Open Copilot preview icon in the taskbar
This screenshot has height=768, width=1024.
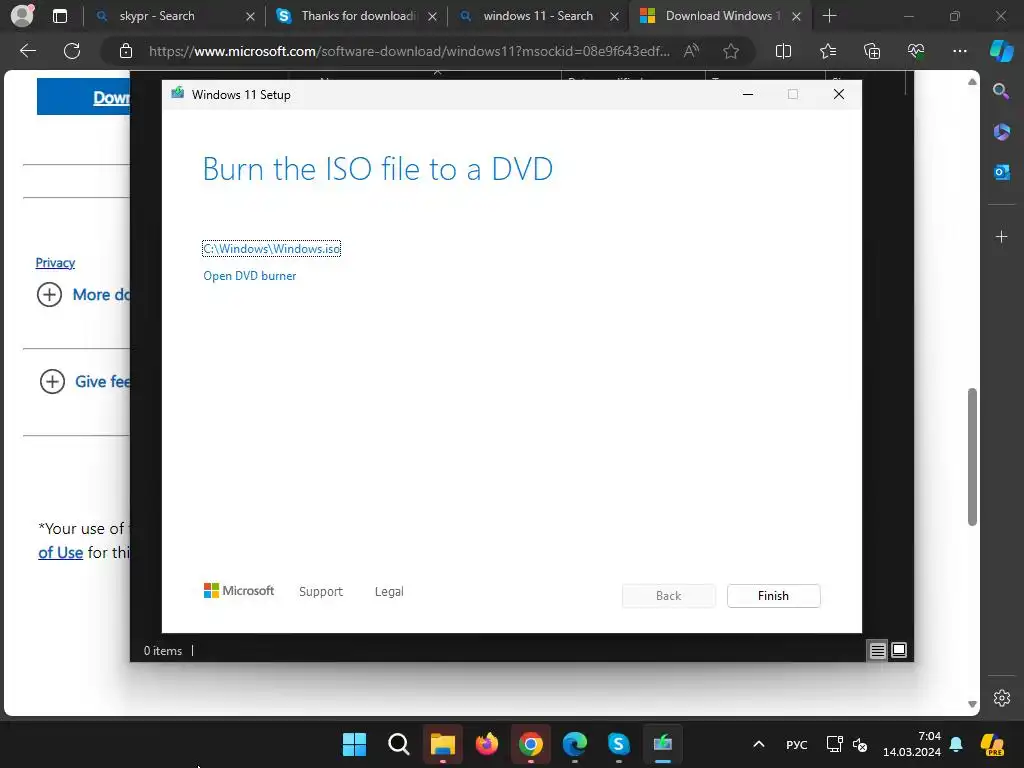(992, 744)
